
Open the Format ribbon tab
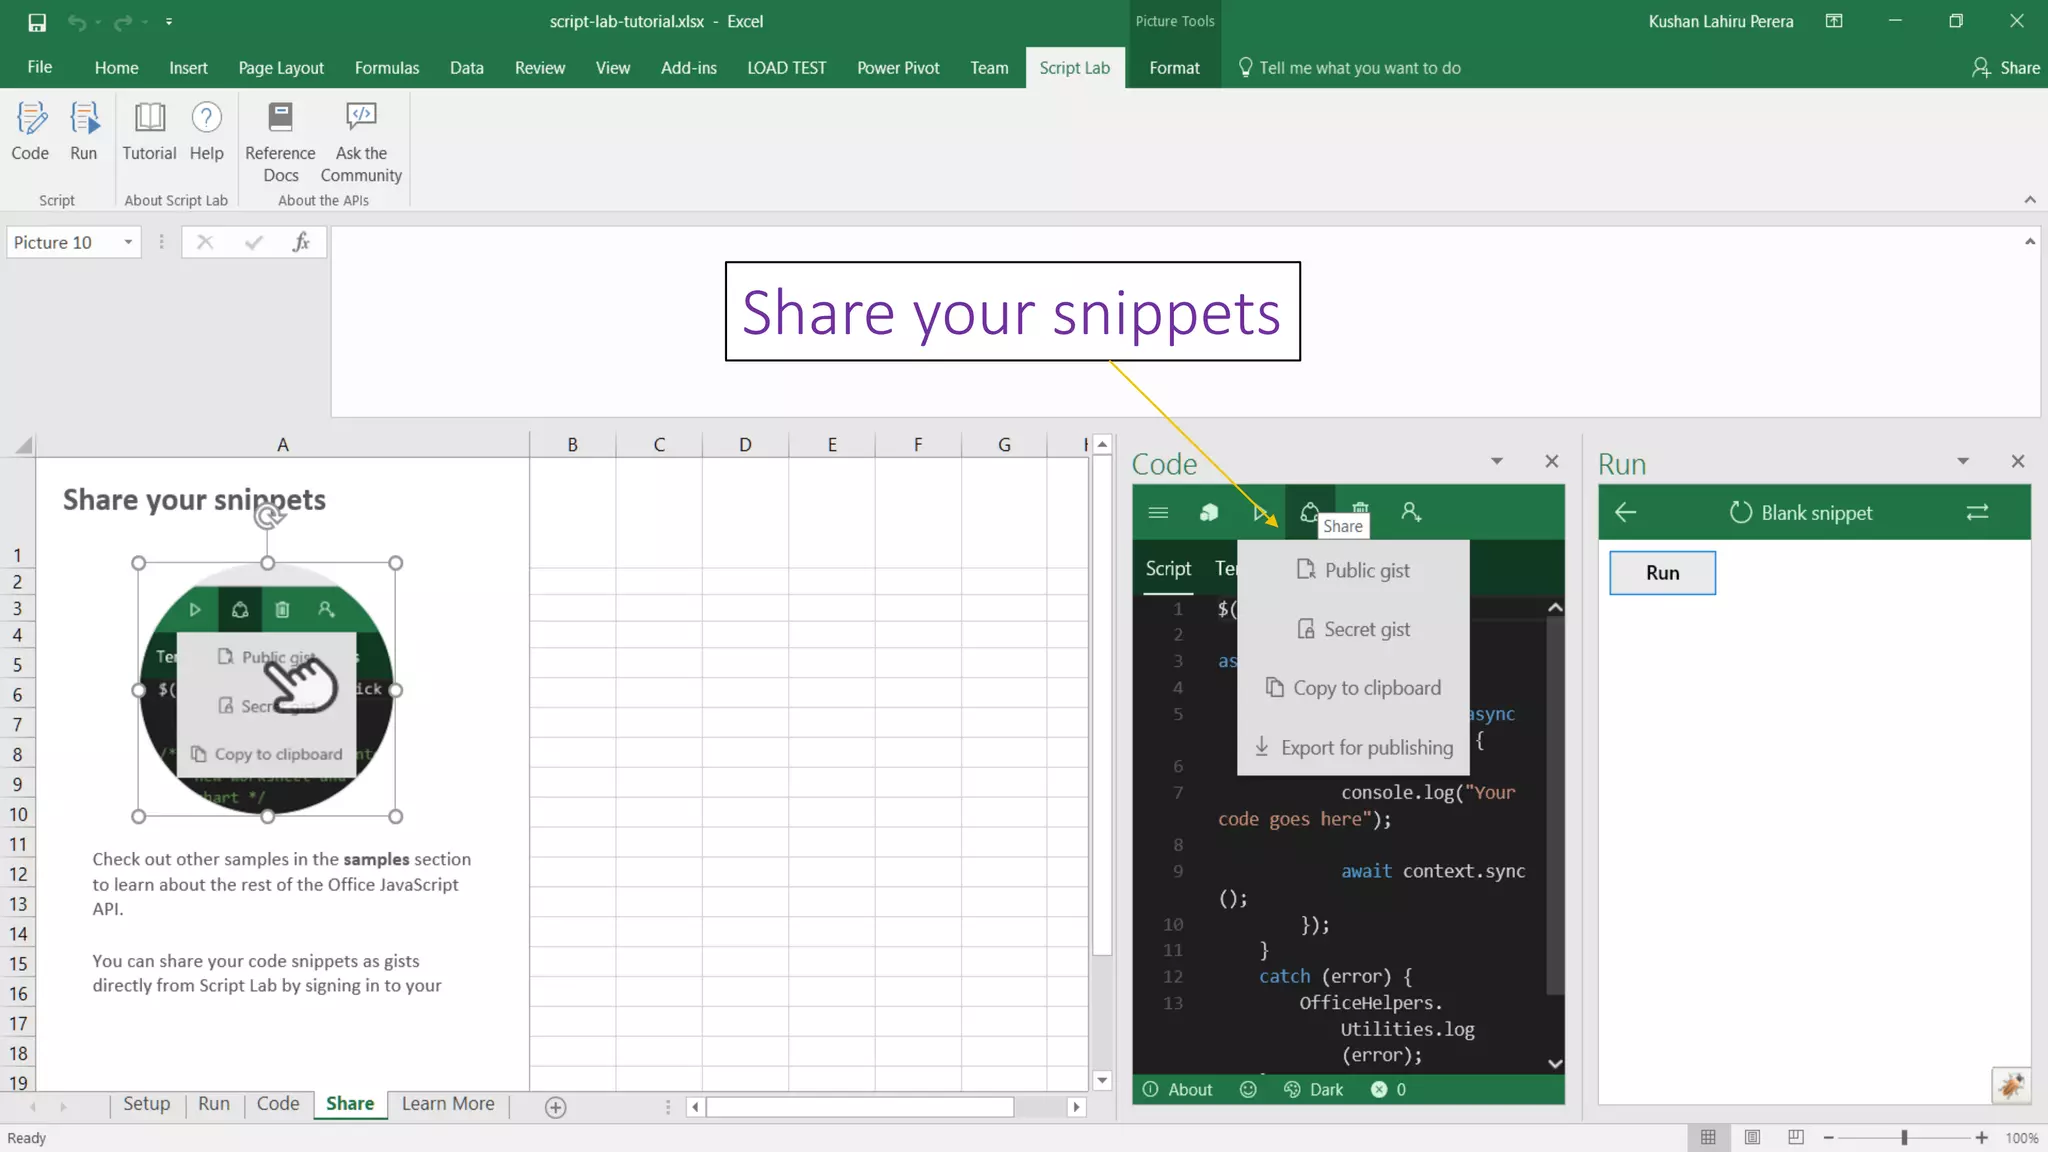click(1174, 67)
